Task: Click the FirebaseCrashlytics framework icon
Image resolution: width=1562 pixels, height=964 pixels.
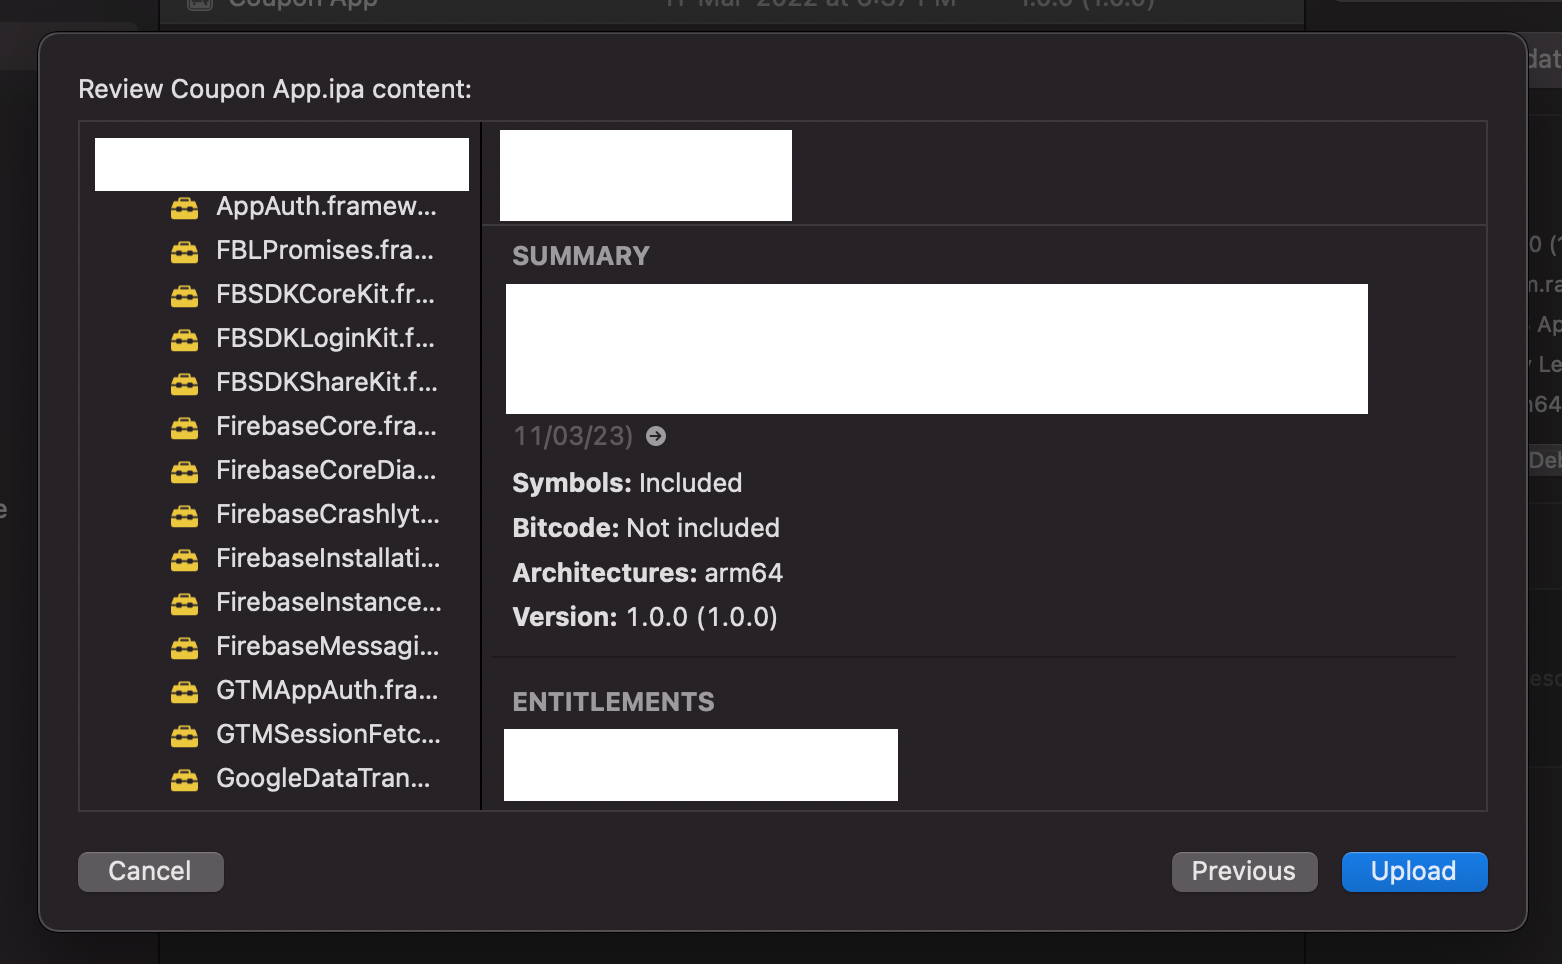Action: coord(184,516)
